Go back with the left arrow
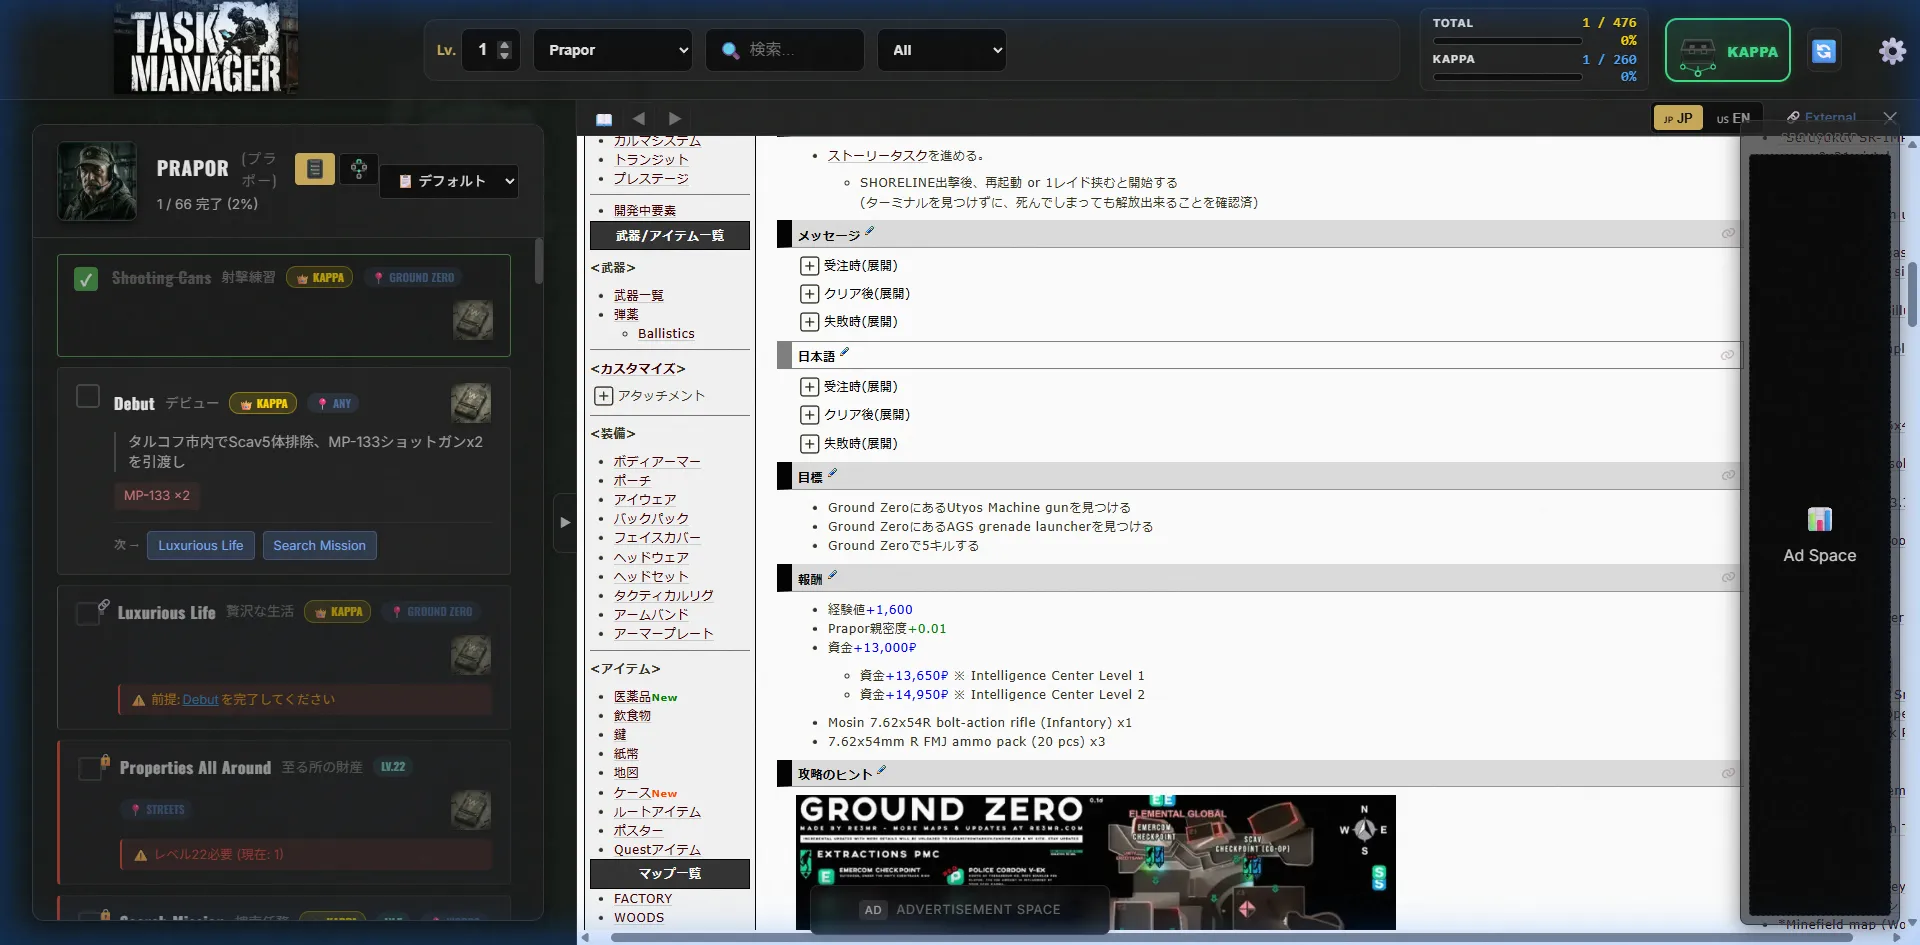Screen dimensions: 1920x945 639,118
